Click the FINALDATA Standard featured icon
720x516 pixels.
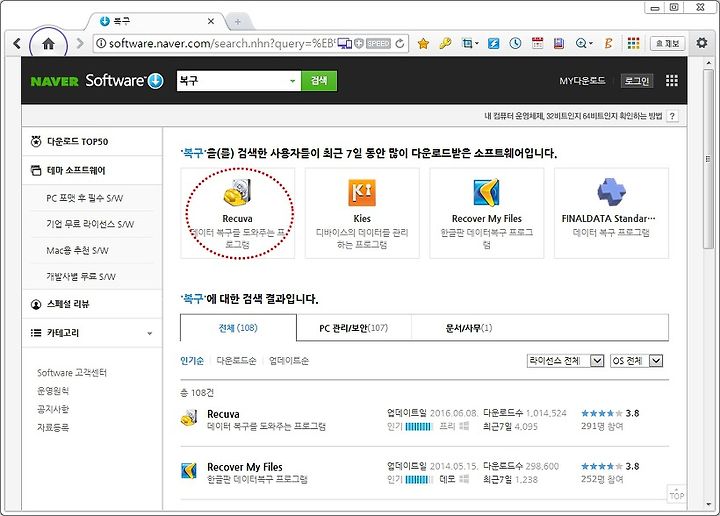[611, 191]
